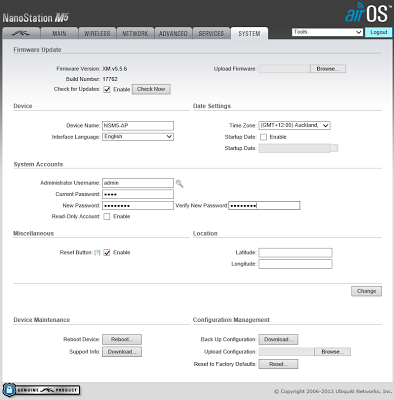Click the Verify New Password field
Viewport: 394px width, 400px height.
264,206
